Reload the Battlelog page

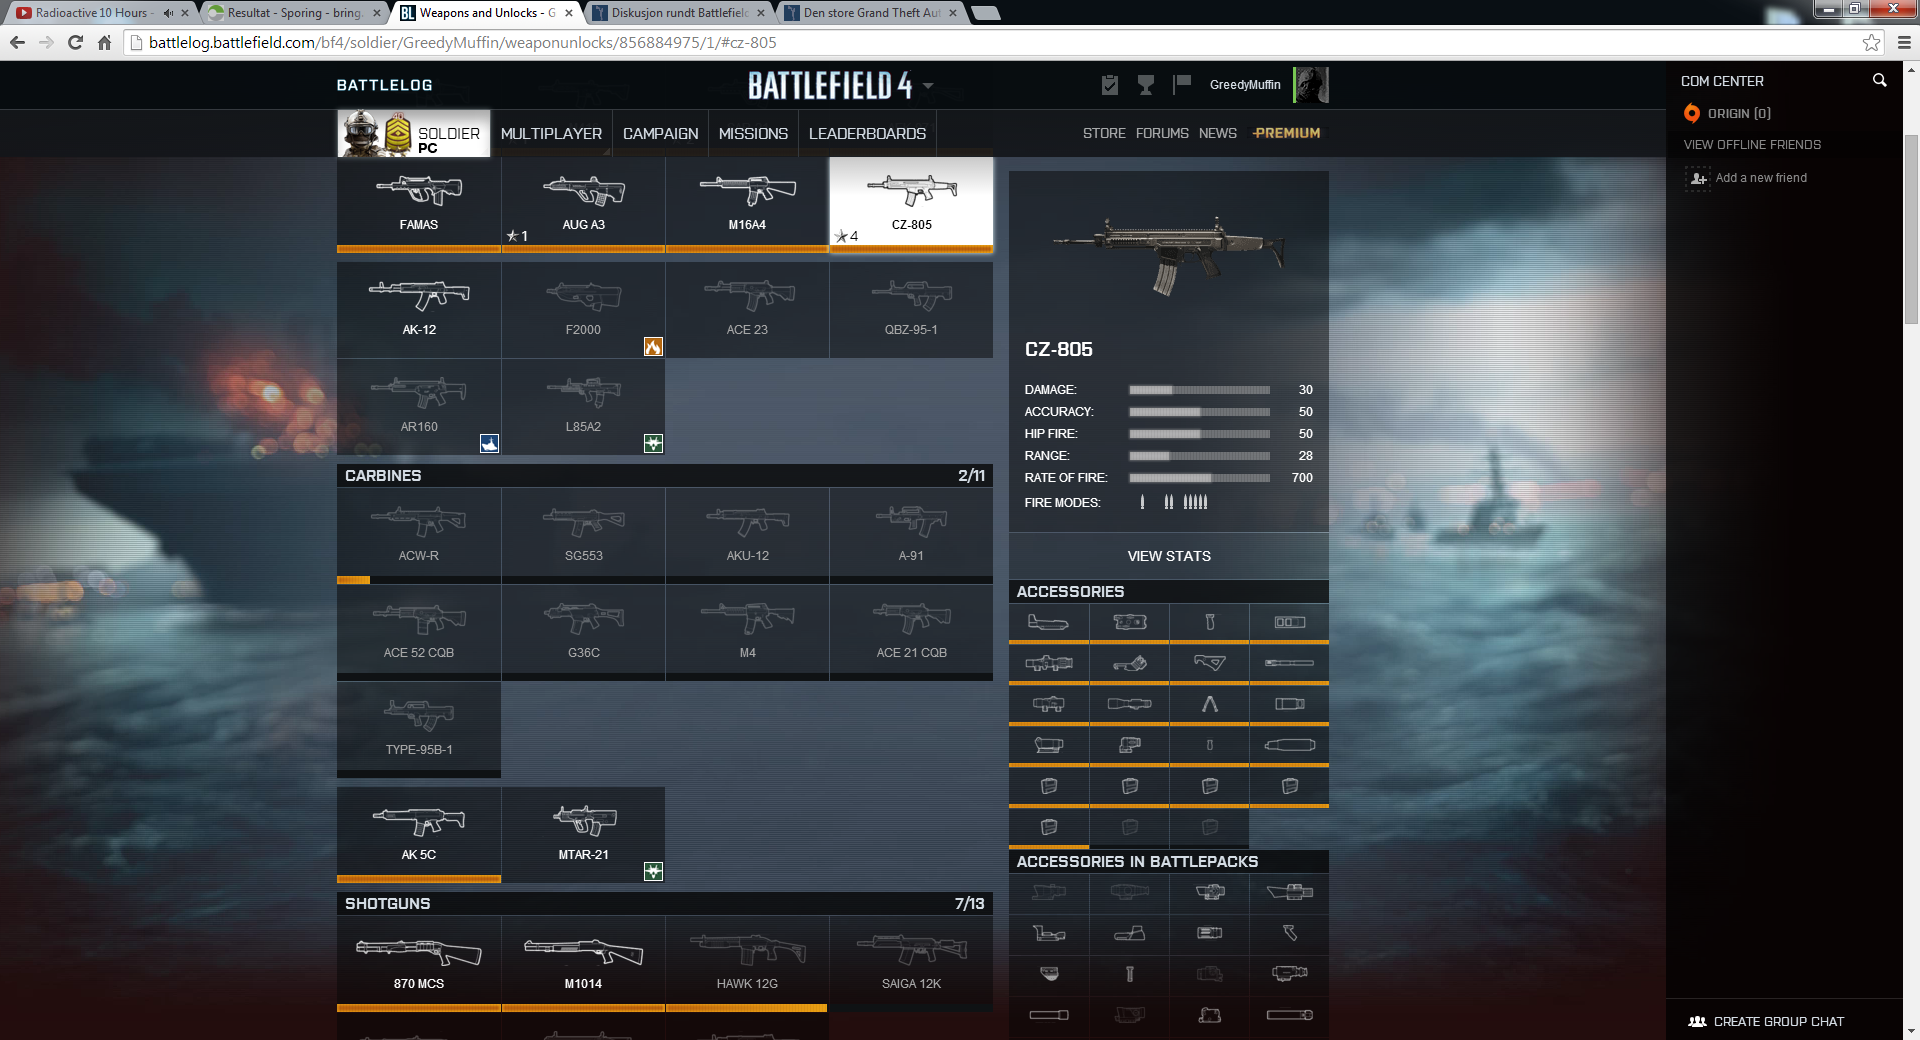click(75, 42)
